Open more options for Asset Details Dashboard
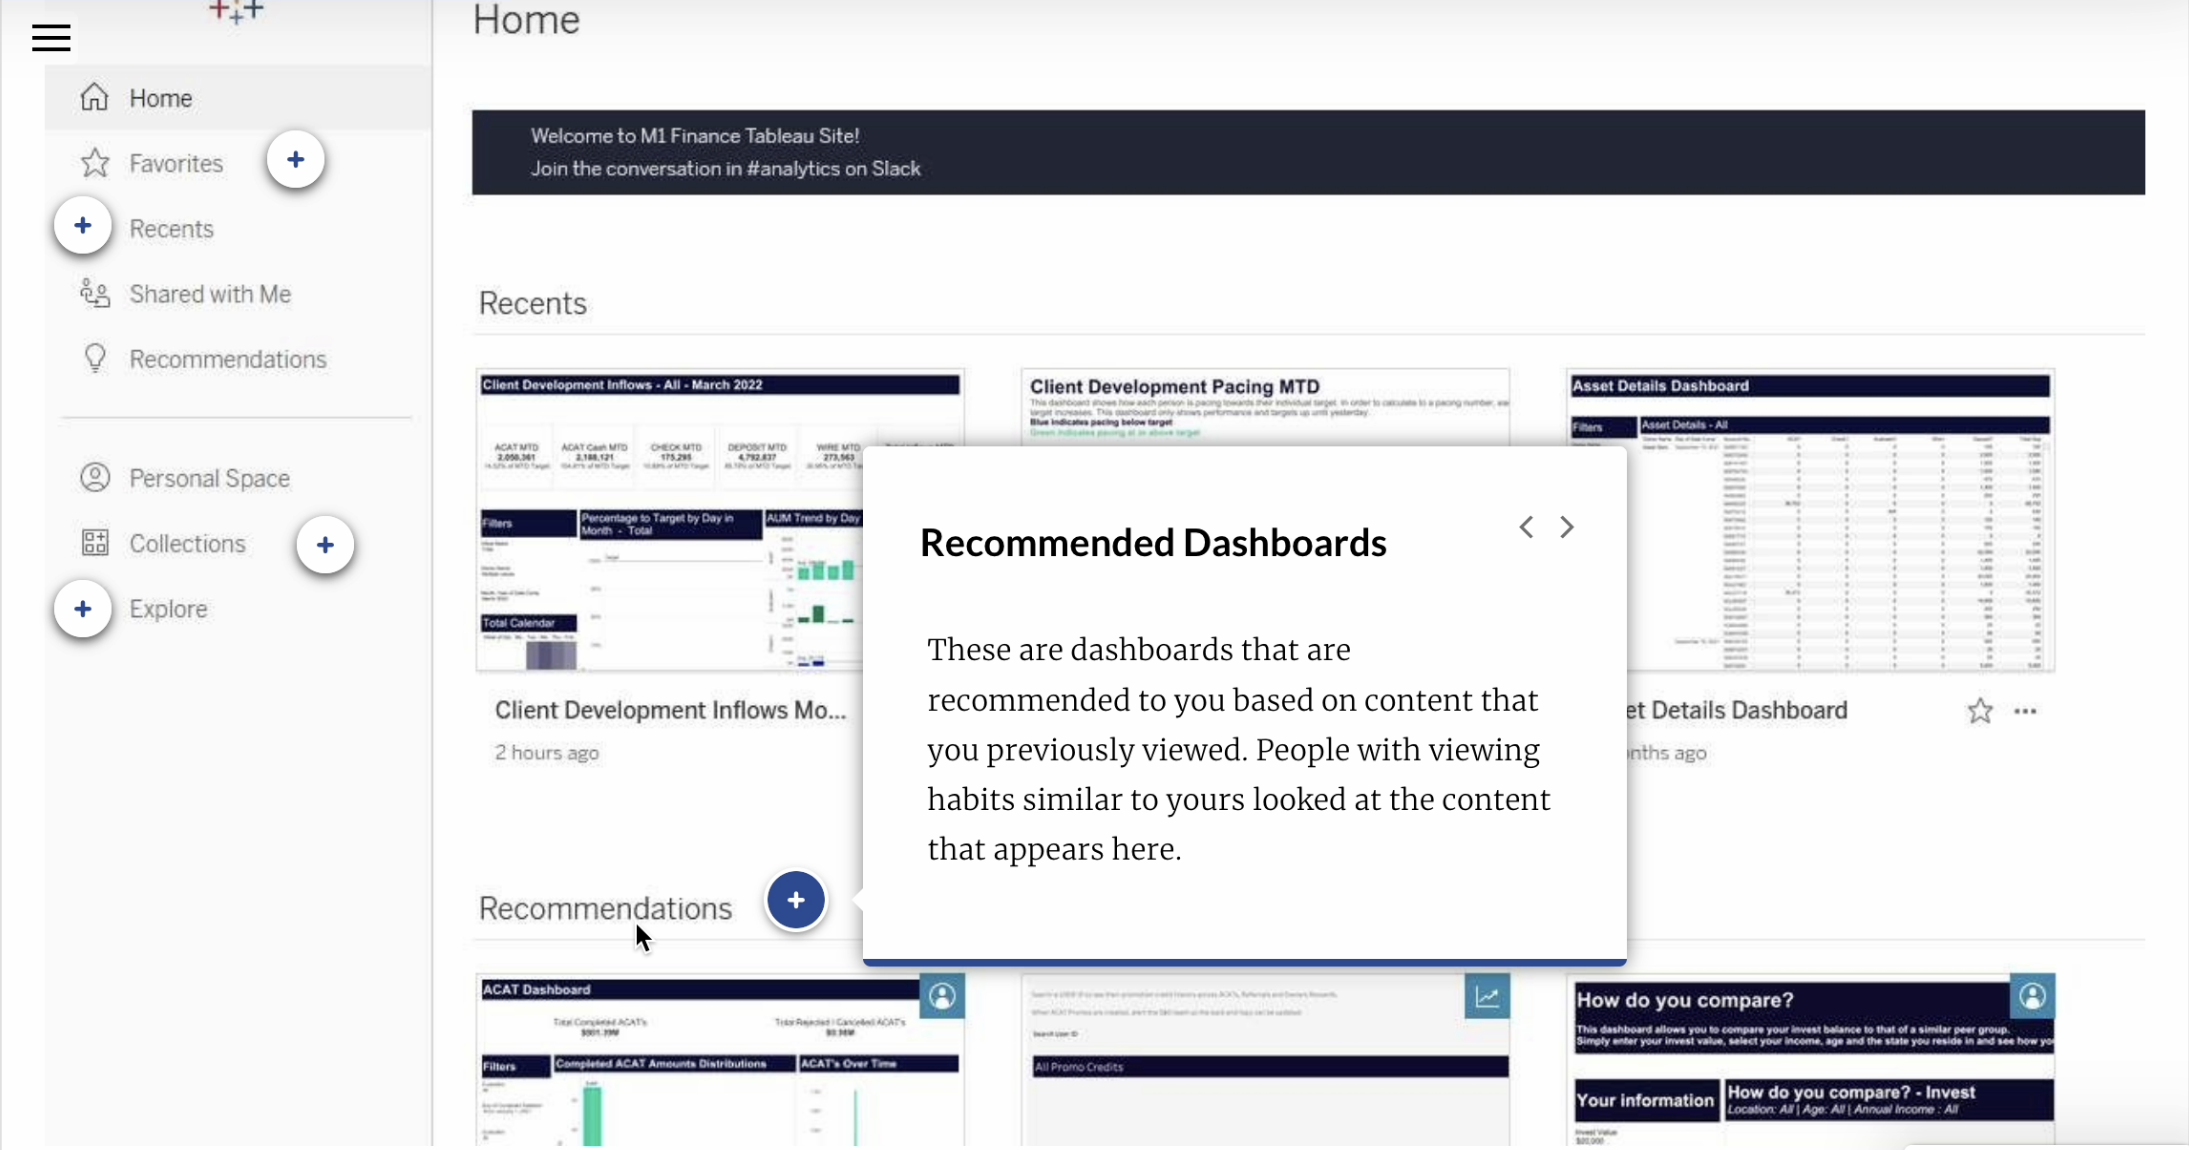2189x1150 pixels. (2026, 710)
